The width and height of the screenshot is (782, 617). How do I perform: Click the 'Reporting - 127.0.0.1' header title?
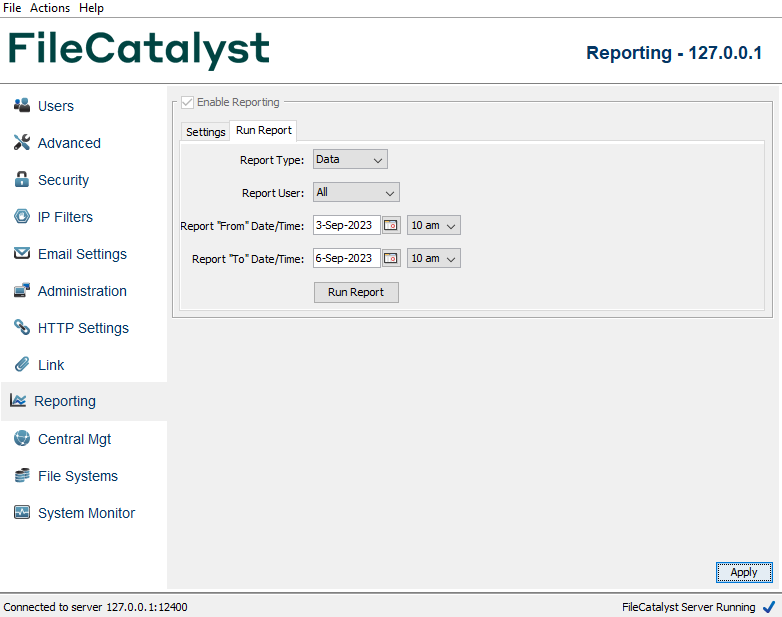[674, 52]
